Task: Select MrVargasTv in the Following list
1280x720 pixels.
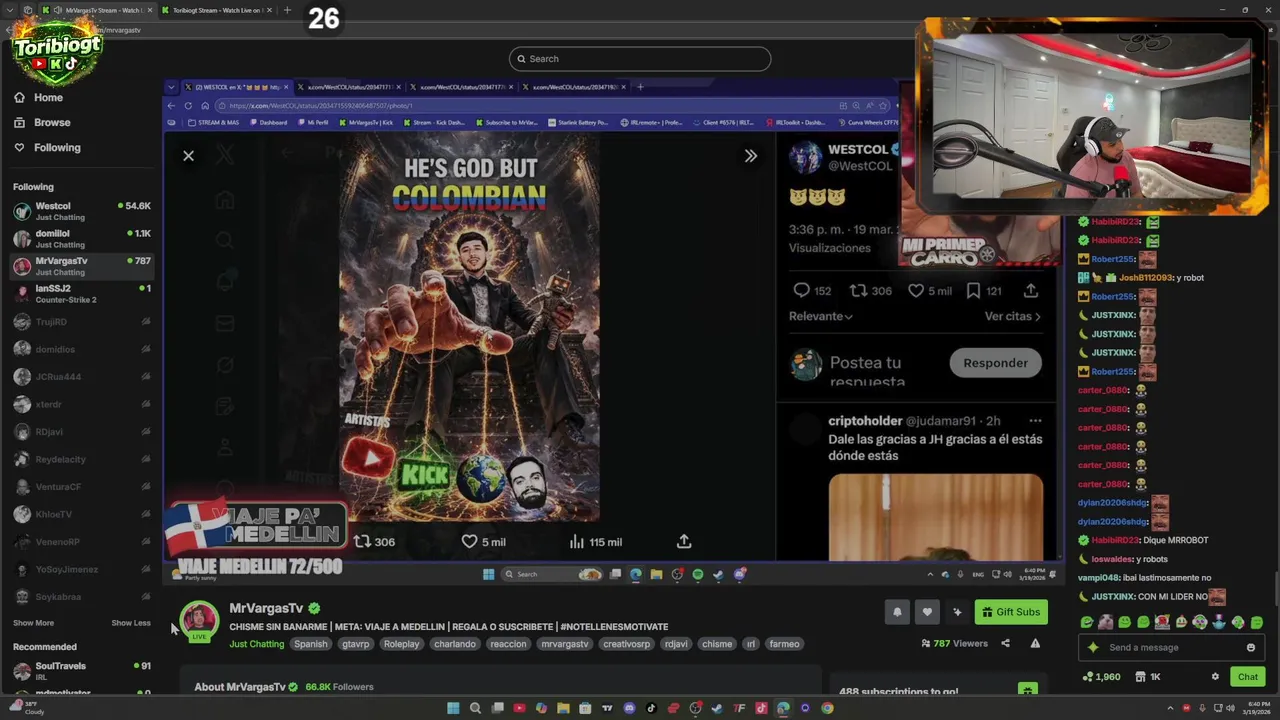Action: (x=82, y=266)
